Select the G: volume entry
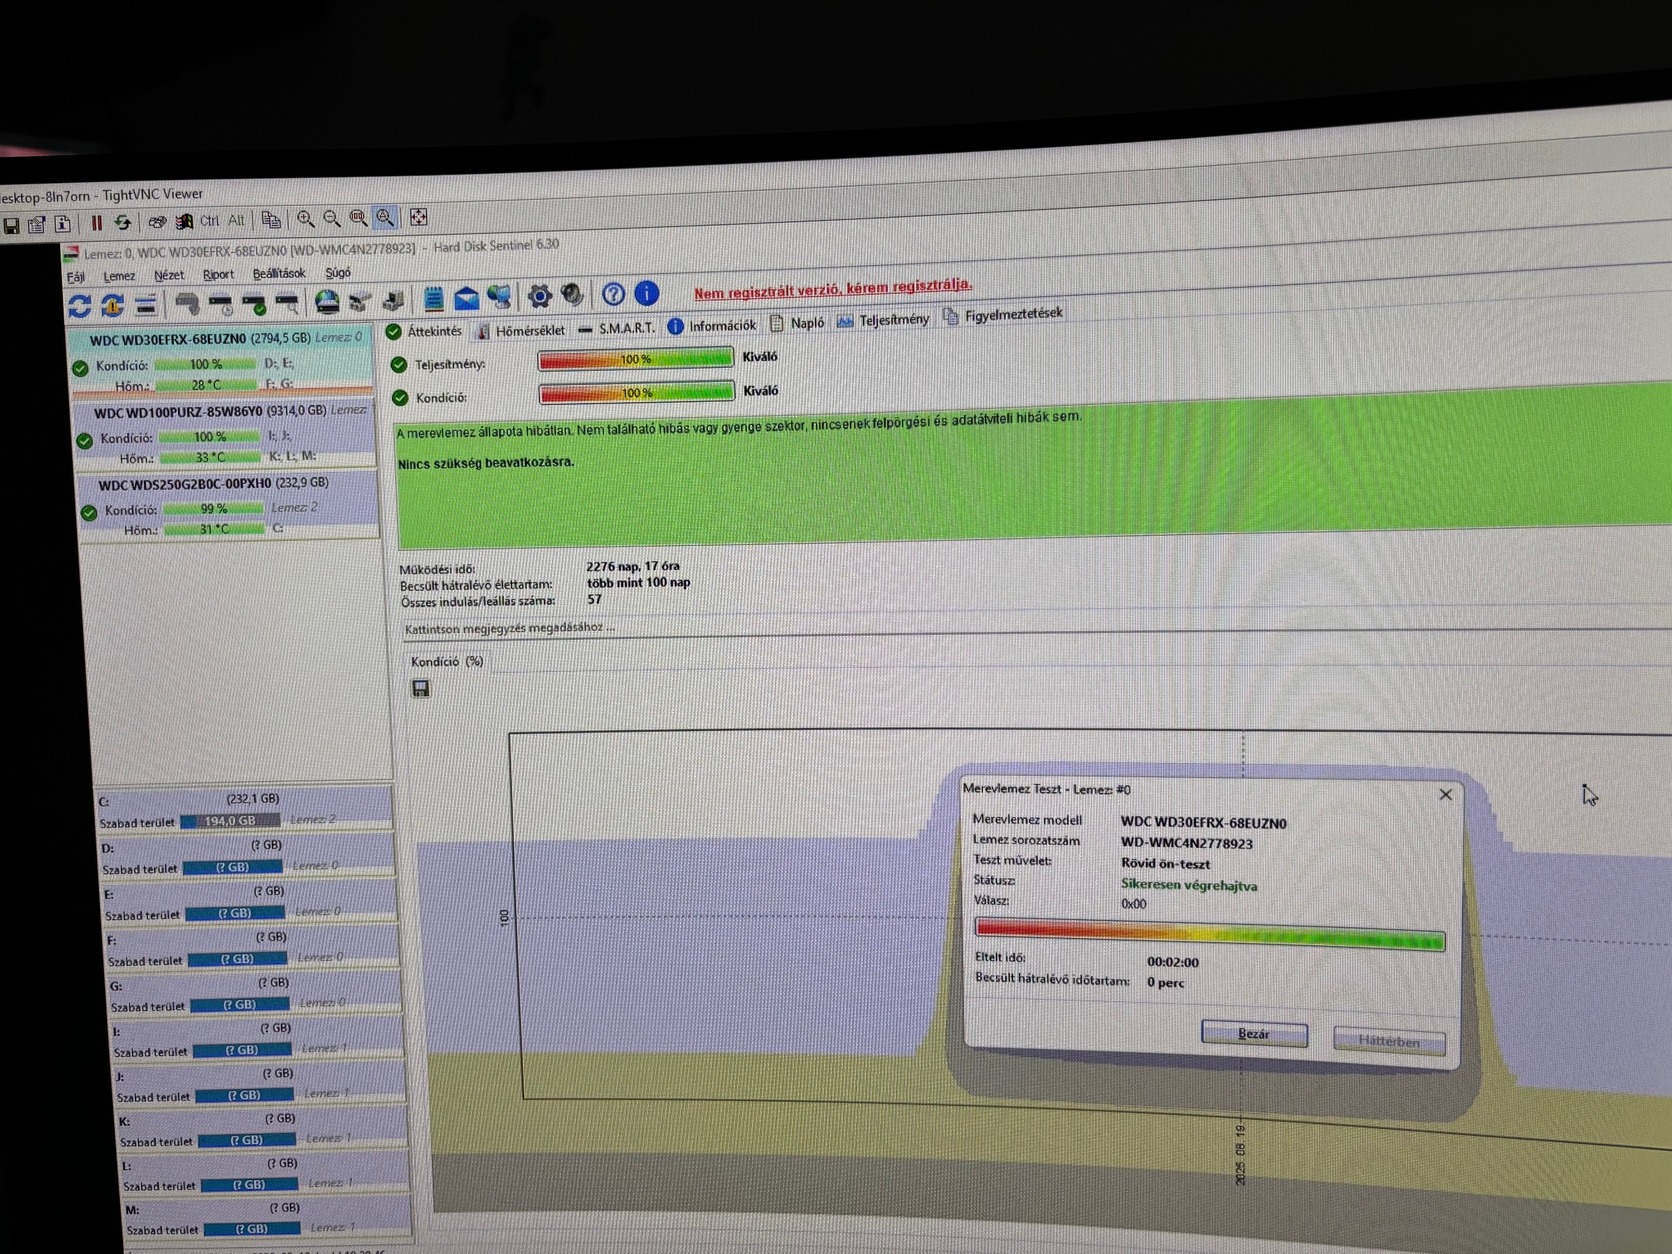1672x1254 pixels. point(252,994)
